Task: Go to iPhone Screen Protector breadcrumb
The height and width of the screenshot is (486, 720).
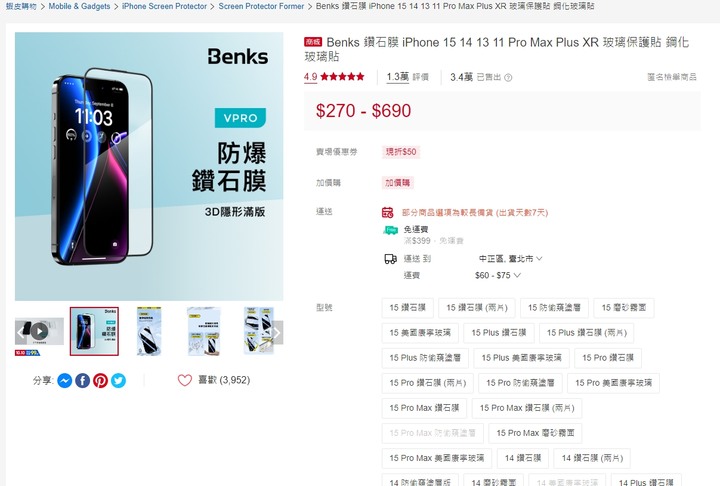Action: pyautogui.click(x=164, y=6)
